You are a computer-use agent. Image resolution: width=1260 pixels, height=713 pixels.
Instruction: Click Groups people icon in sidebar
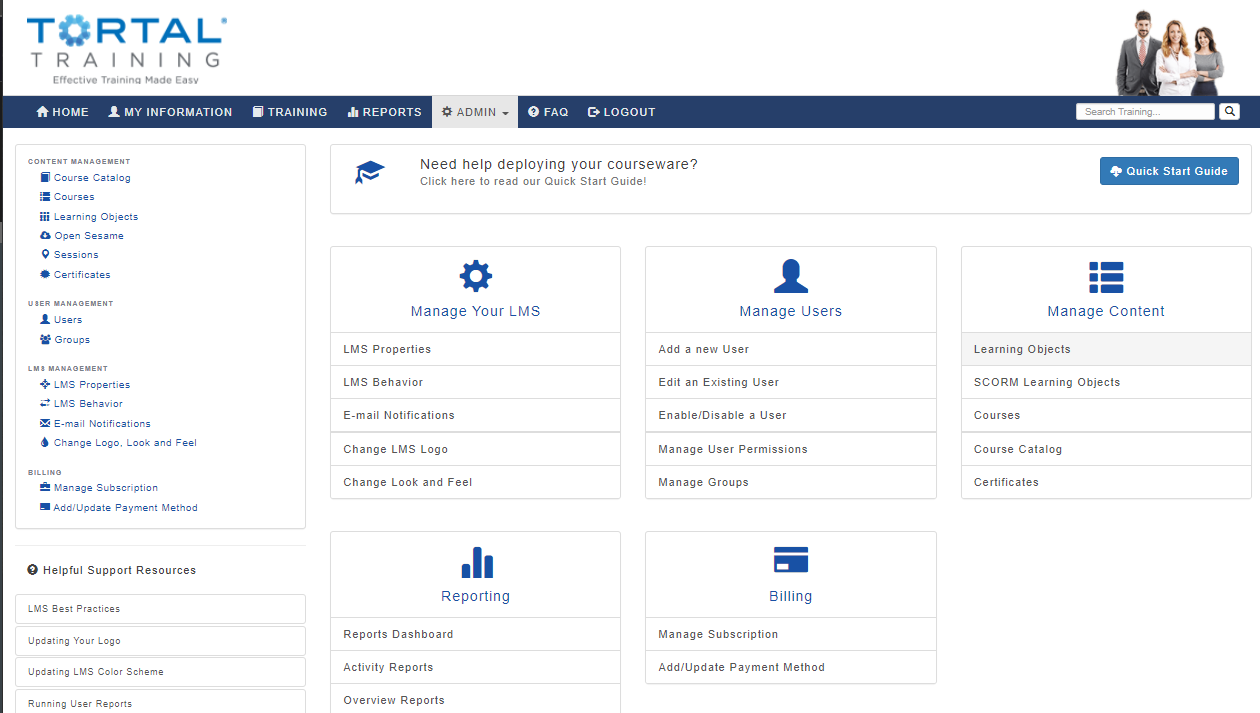point(45,340)
